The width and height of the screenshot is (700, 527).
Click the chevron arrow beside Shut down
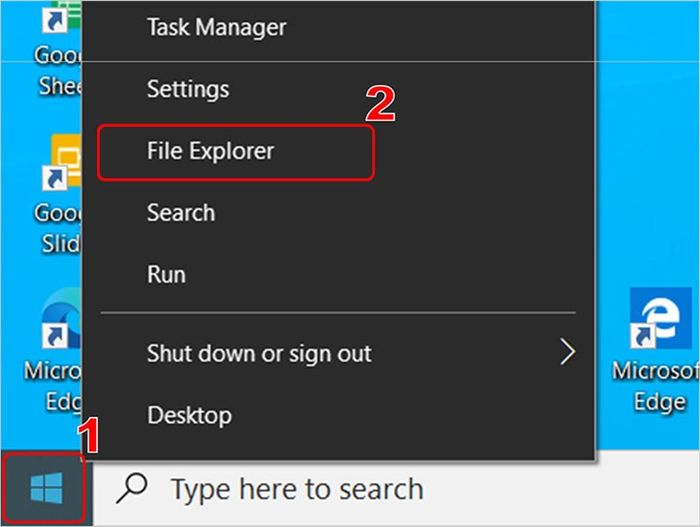(x=568, y=352)
